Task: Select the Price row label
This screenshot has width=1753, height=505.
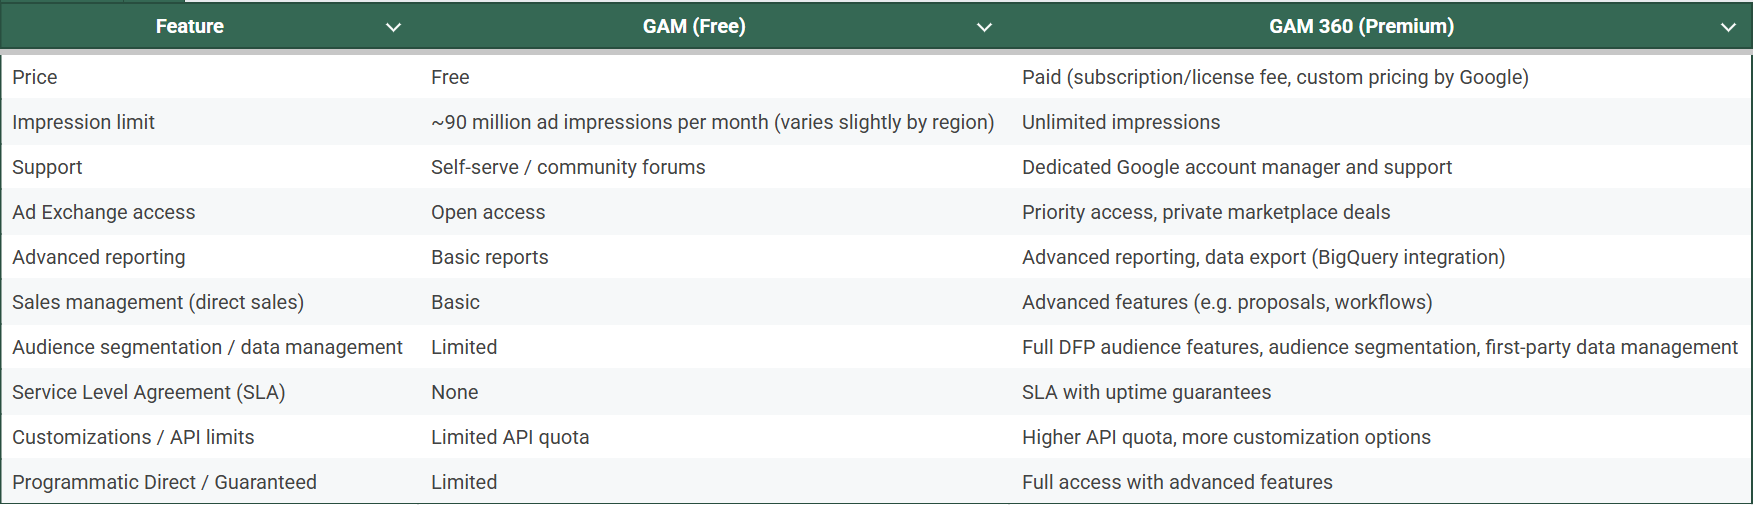Action: [35, 77]
